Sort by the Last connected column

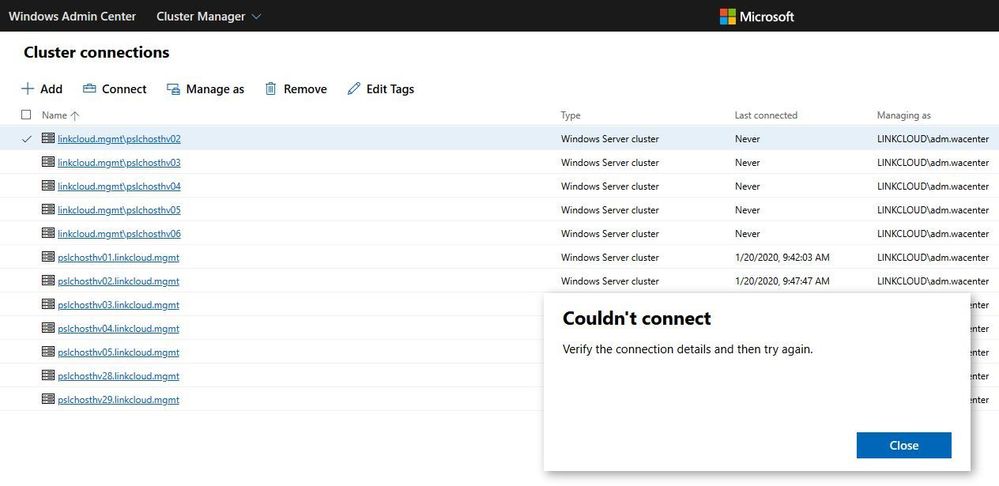point(766,115)
